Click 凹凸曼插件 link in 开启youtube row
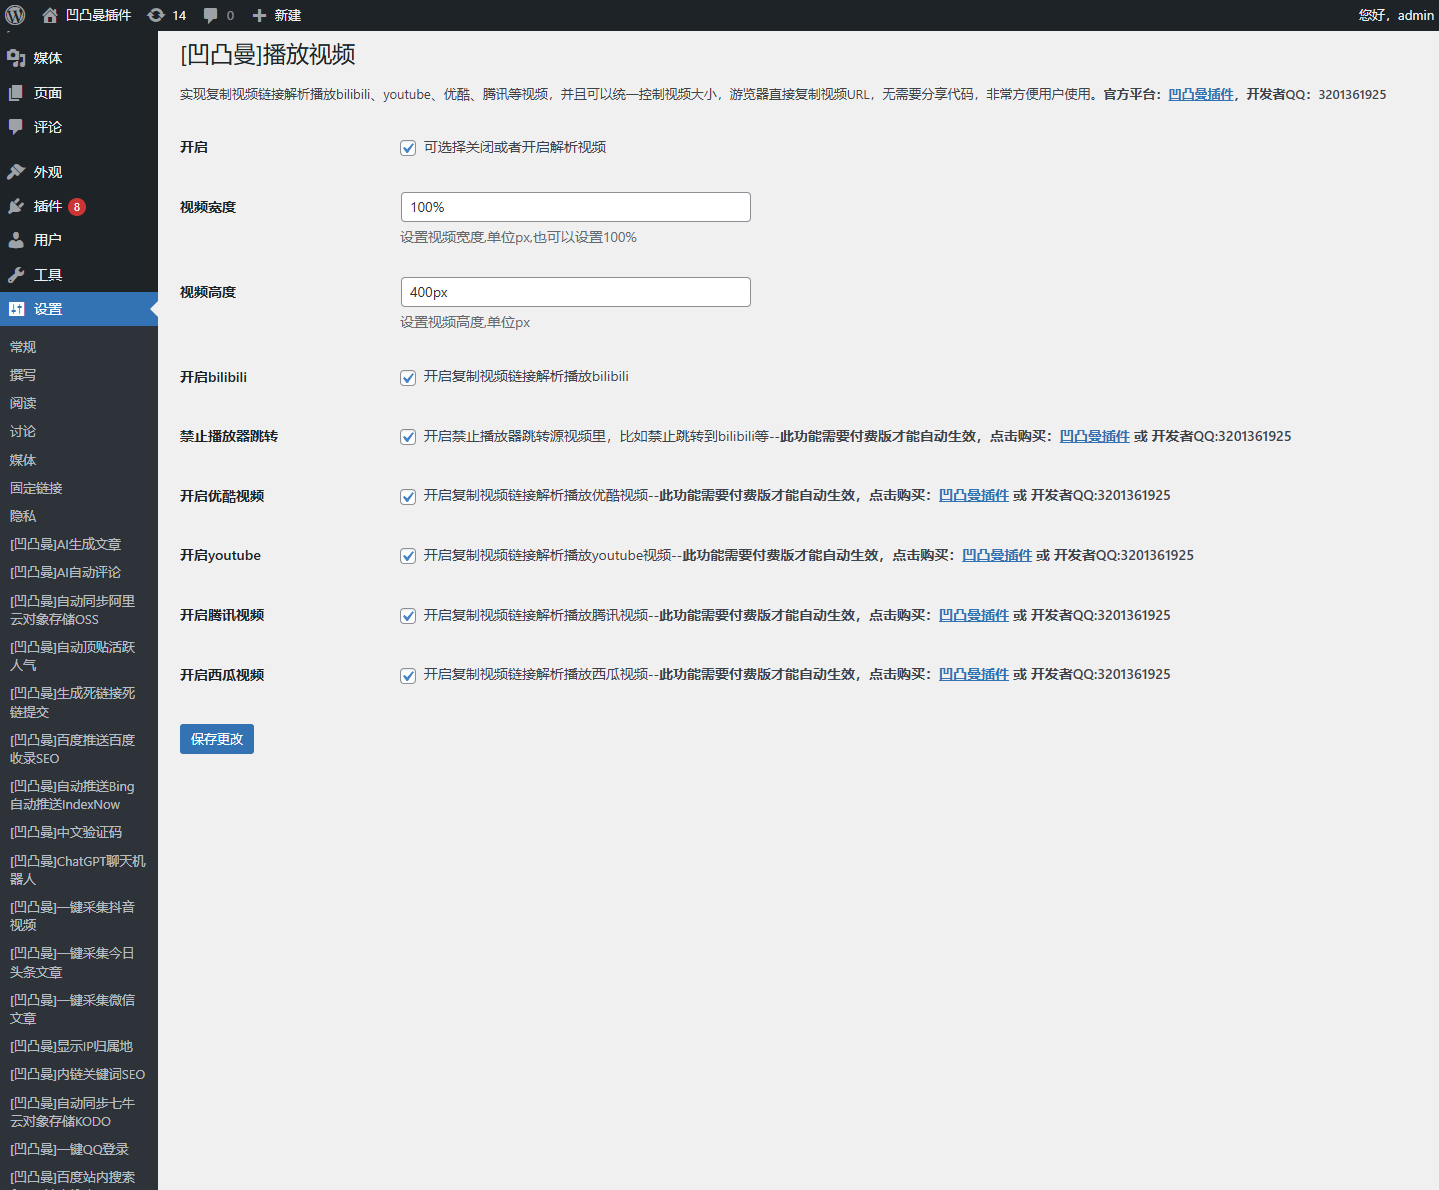 [996, 555]
